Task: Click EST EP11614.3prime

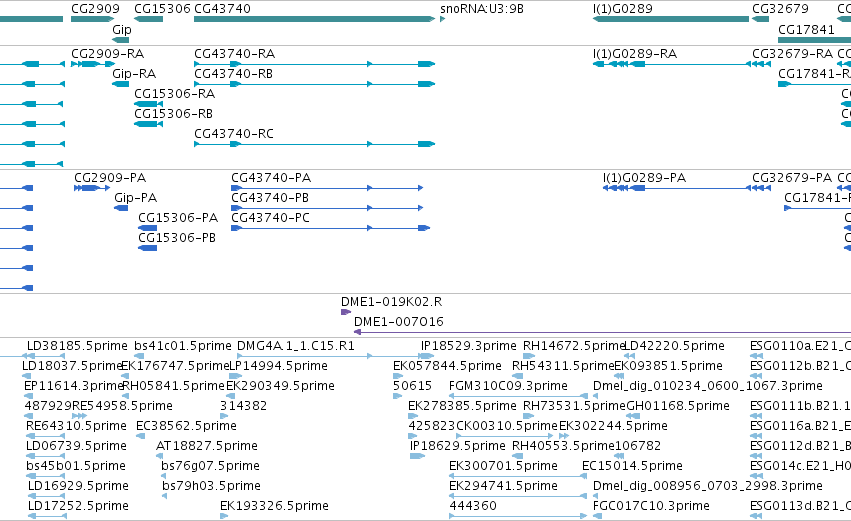Action: pos(74,386)
